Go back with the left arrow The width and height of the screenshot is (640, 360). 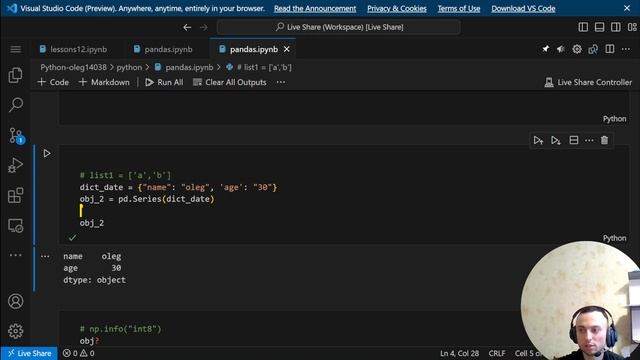pos(187,27)
